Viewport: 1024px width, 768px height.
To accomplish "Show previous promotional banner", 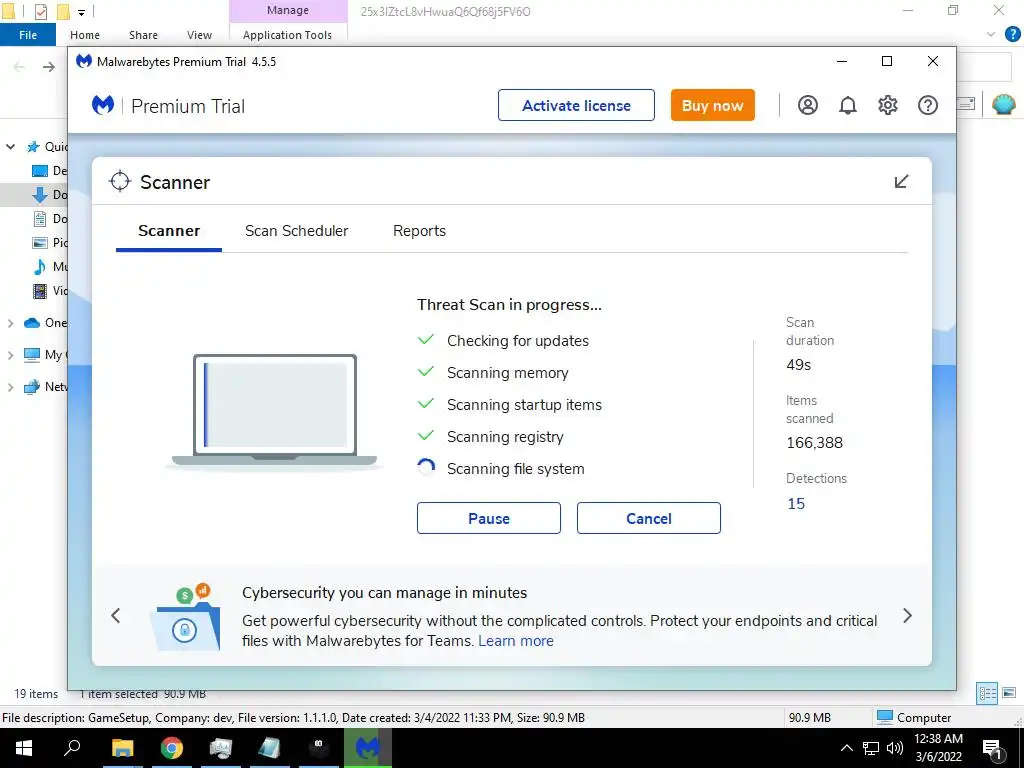I will (116, 615).
